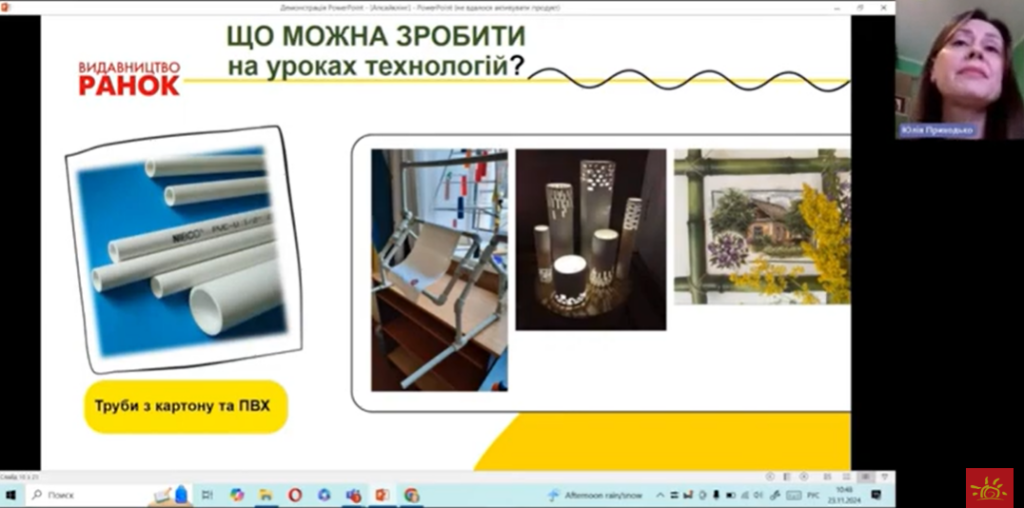1024x508 pixels.
Task: Open Task View from the taskbar
Action: click(x=207, y=495)
